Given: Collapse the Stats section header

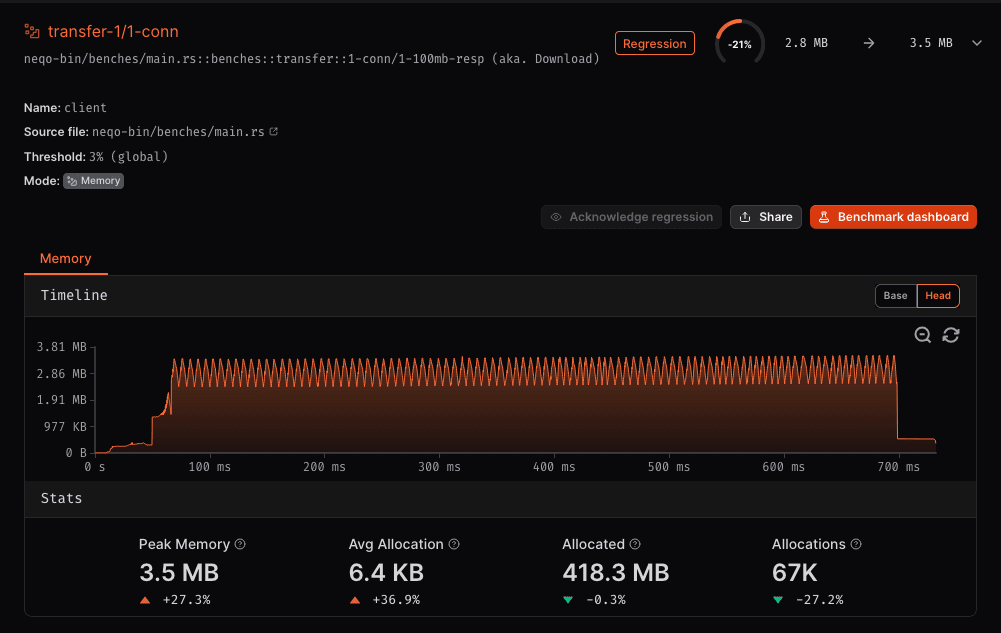Looking at the screenshot, I should click(x=61, y=498).
